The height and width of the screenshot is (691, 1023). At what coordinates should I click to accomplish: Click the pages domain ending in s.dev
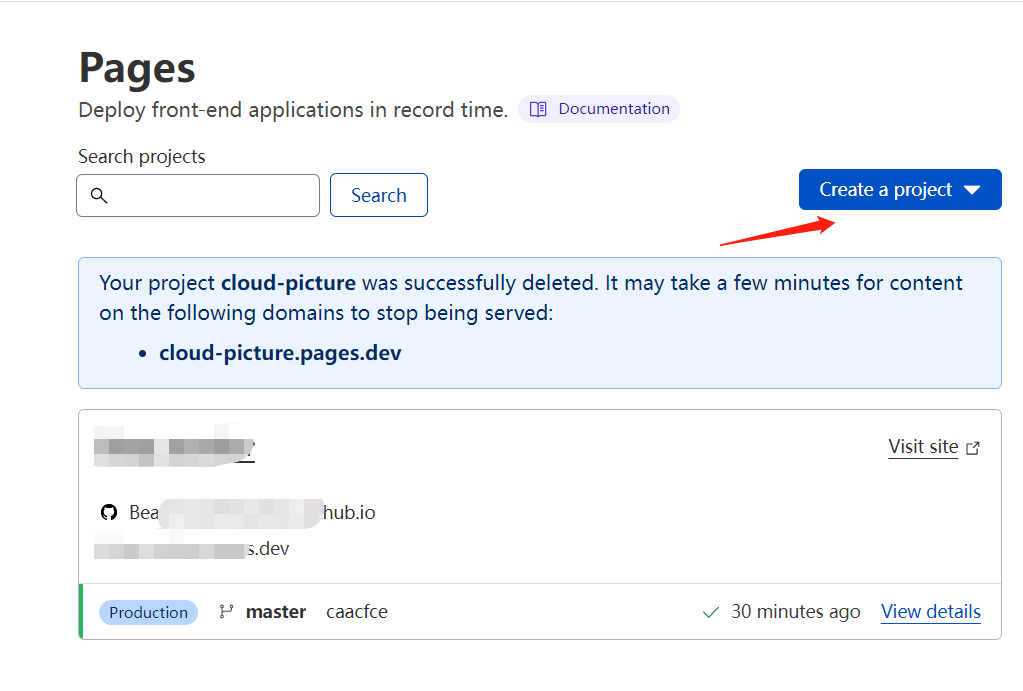[191, 549]
